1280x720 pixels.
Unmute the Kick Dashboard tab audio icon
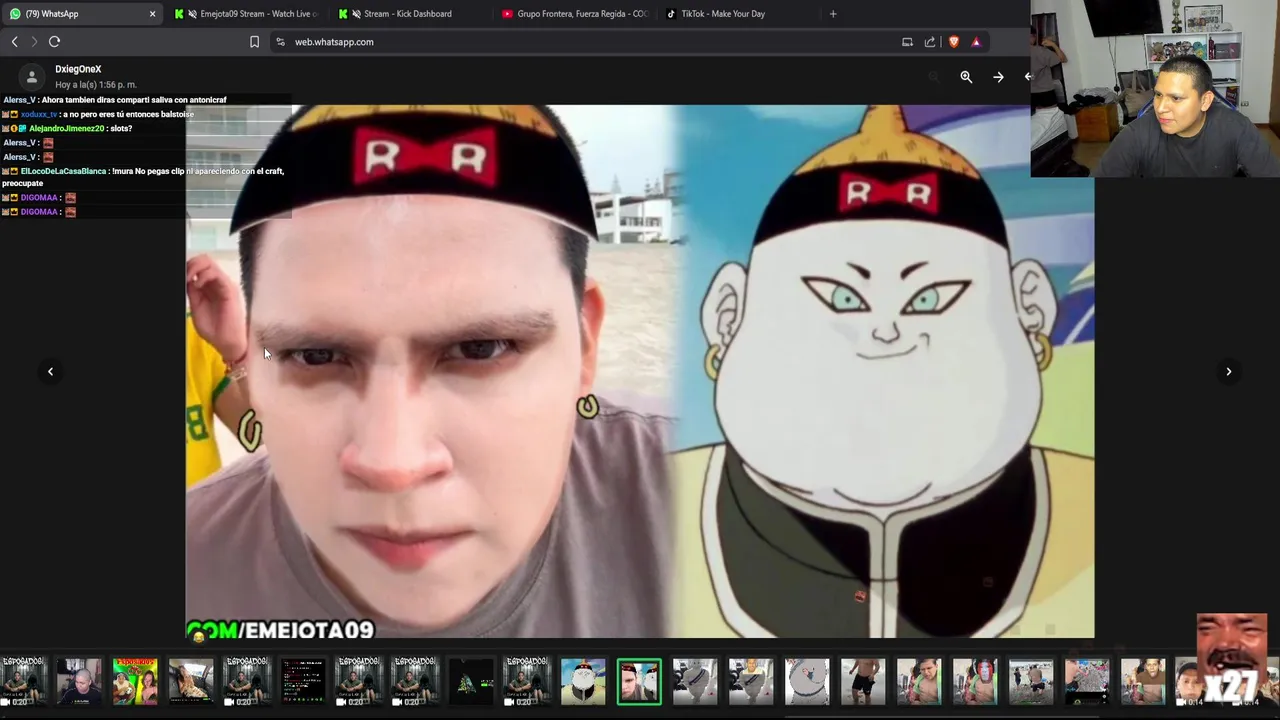[x=356, y=14]
